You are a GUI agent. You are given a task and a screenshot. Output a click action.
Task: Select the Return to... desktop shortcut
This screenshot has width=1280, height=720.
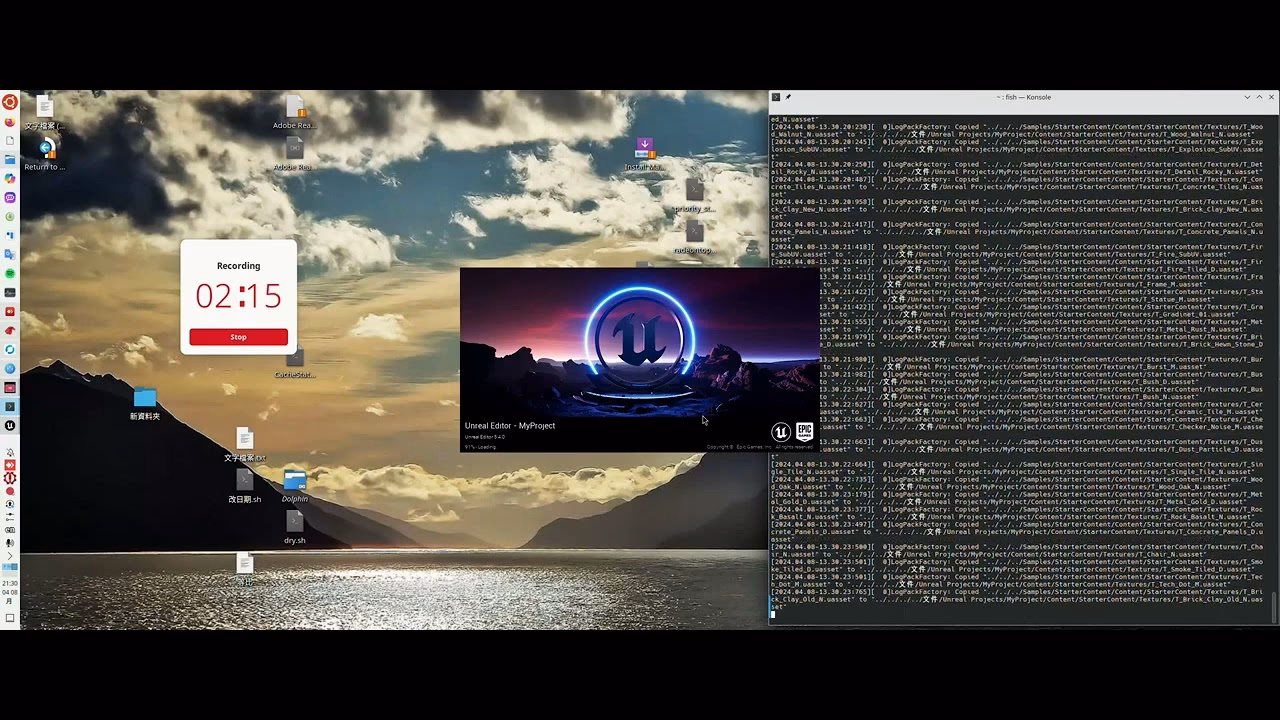pos(45,155)
